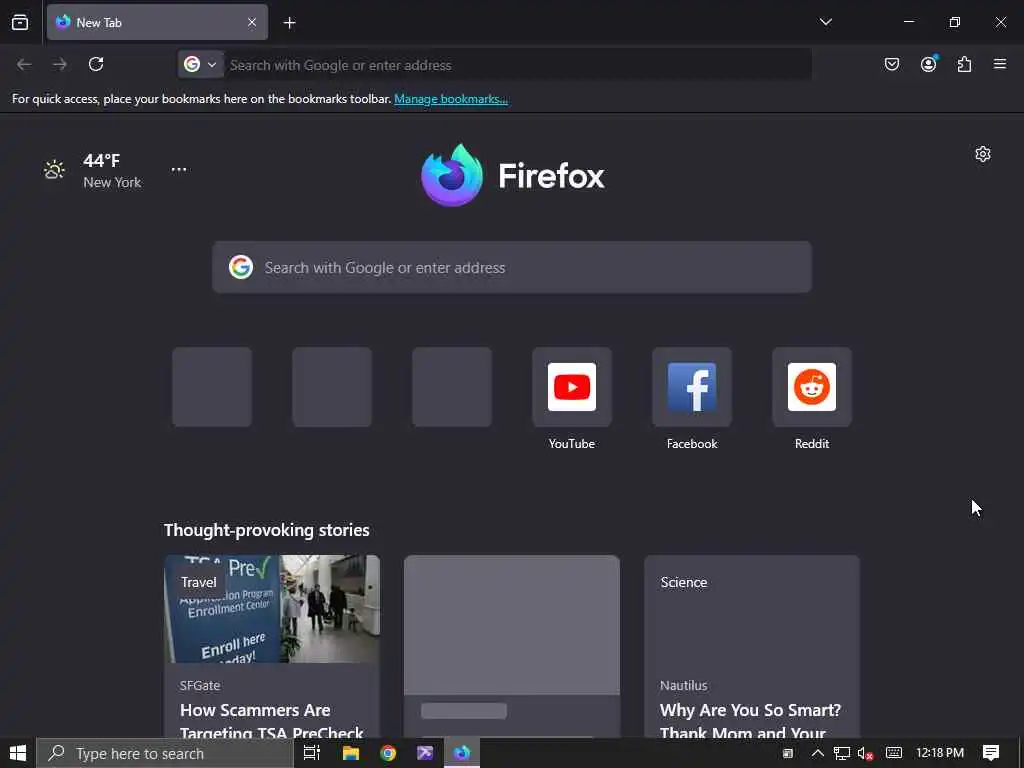Focus the address bar search field
Image resolution: width=1024 pixels, height=768 pixels.
pos(516,65)
